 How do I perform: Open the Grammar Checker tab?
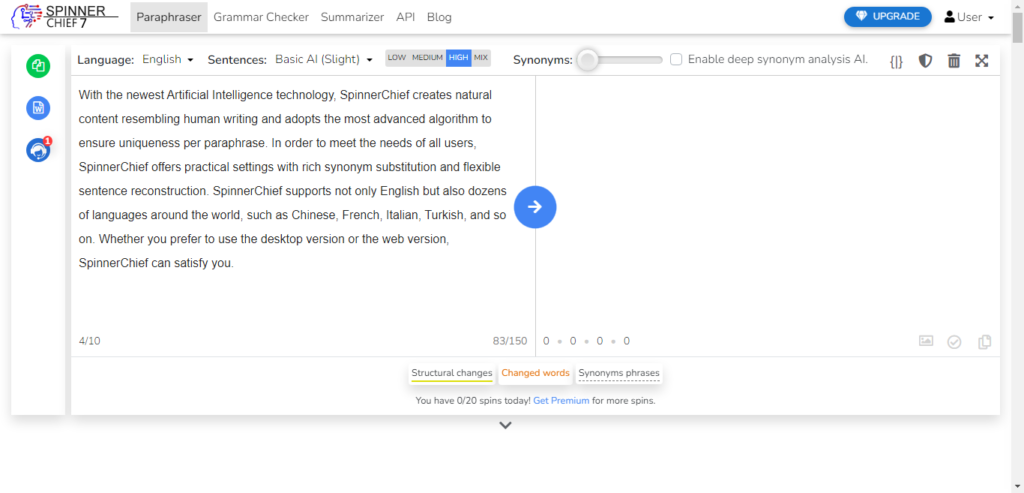click(261, 17)
